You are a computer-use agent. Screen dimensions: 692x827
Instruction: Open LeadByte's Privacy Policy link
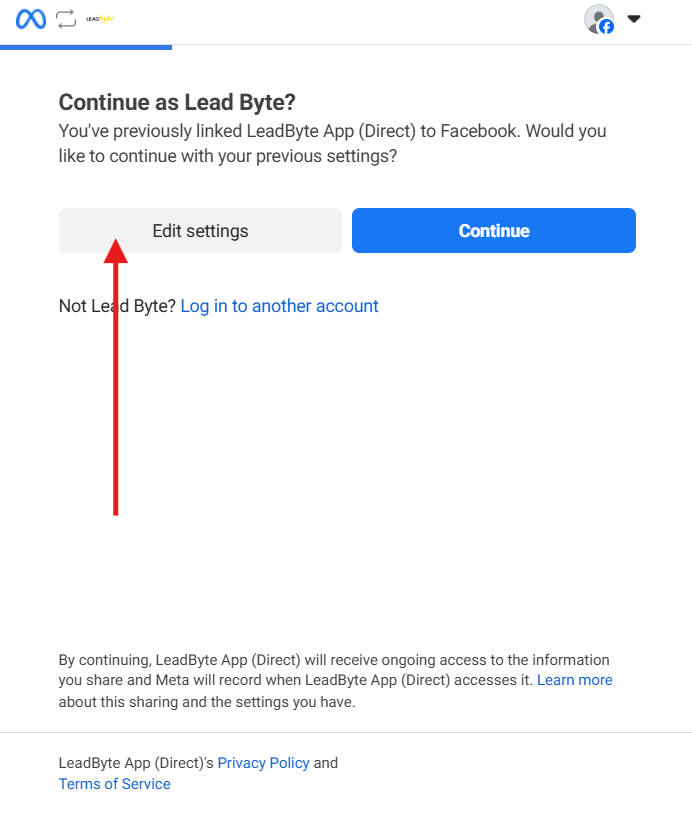(263, 763)
